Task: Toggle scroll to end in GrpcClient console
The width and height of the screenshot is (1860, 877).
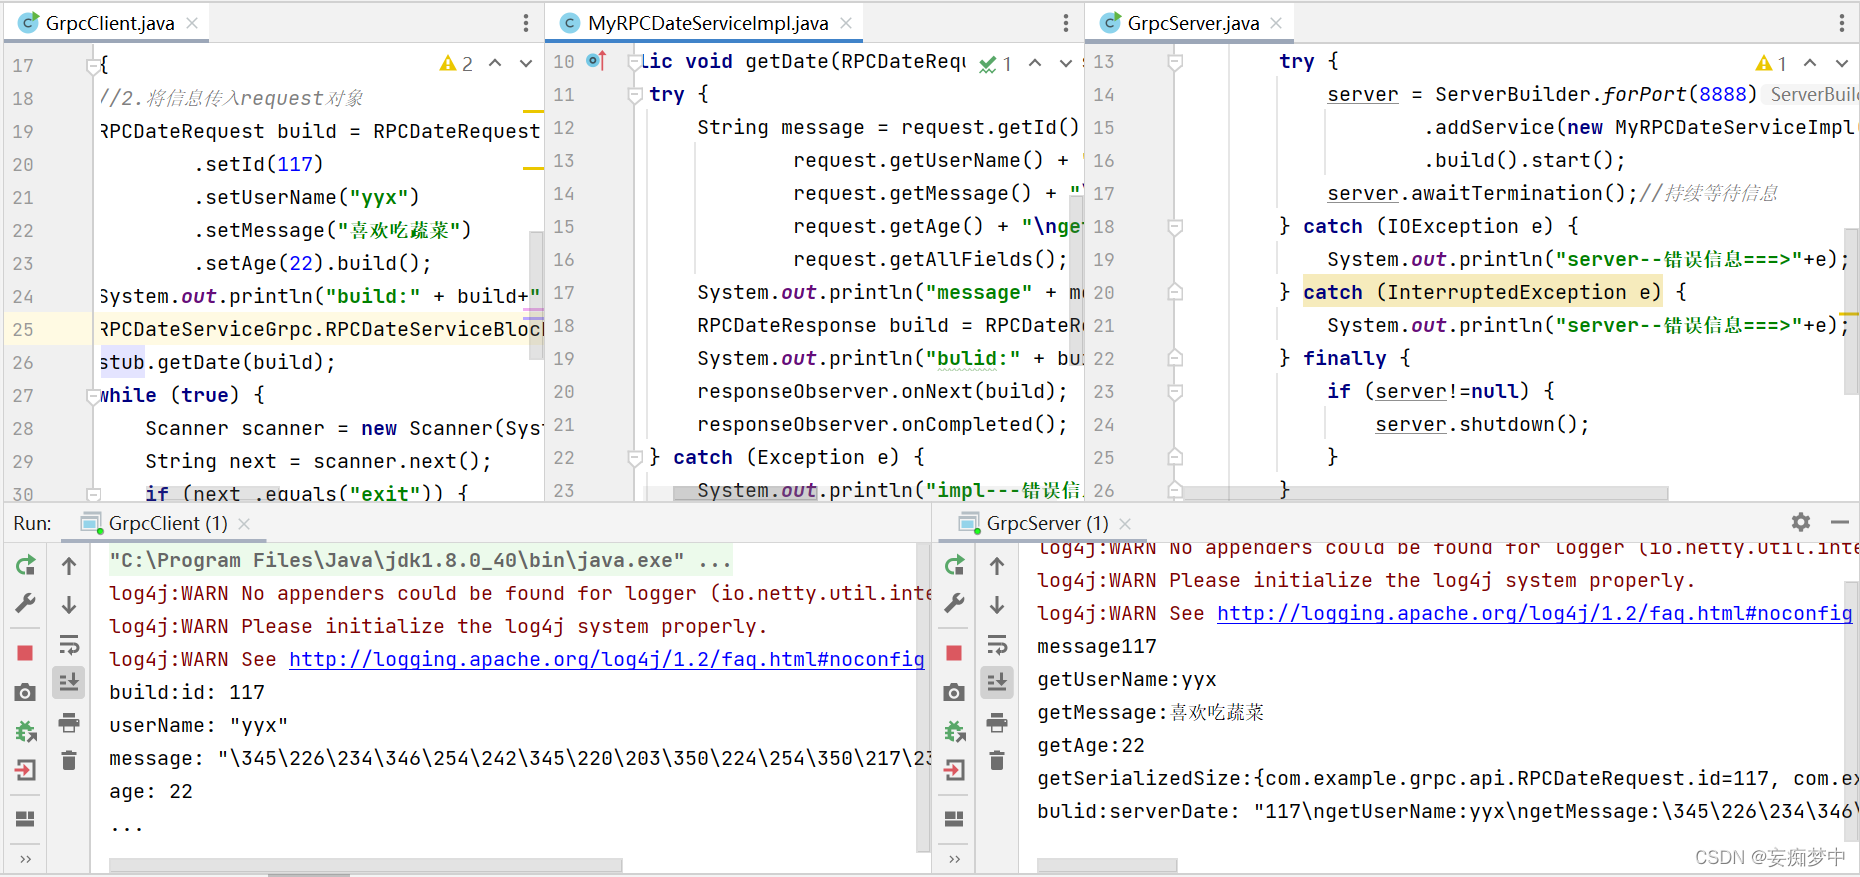Action: pyautogui.click(x=69, y=682)
